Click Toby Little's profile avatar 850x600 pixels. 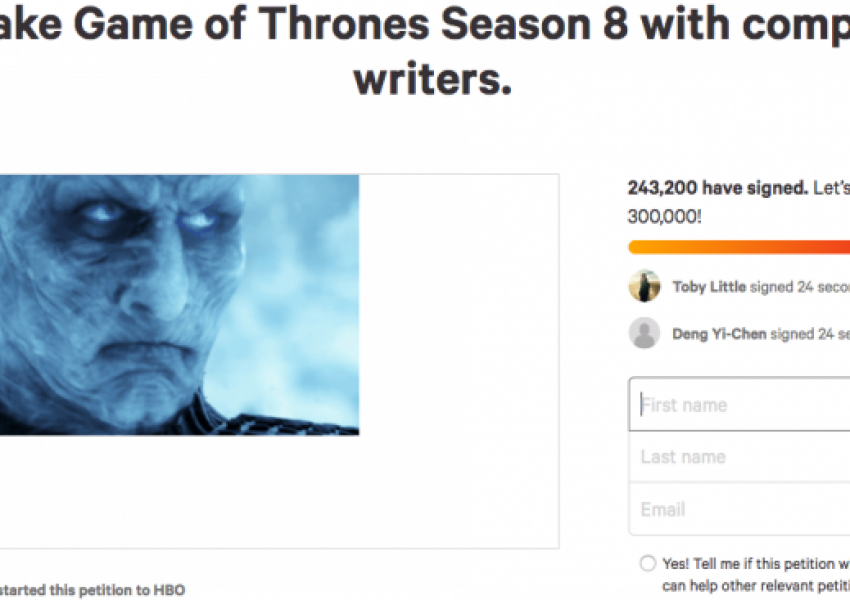click(644, 286)
